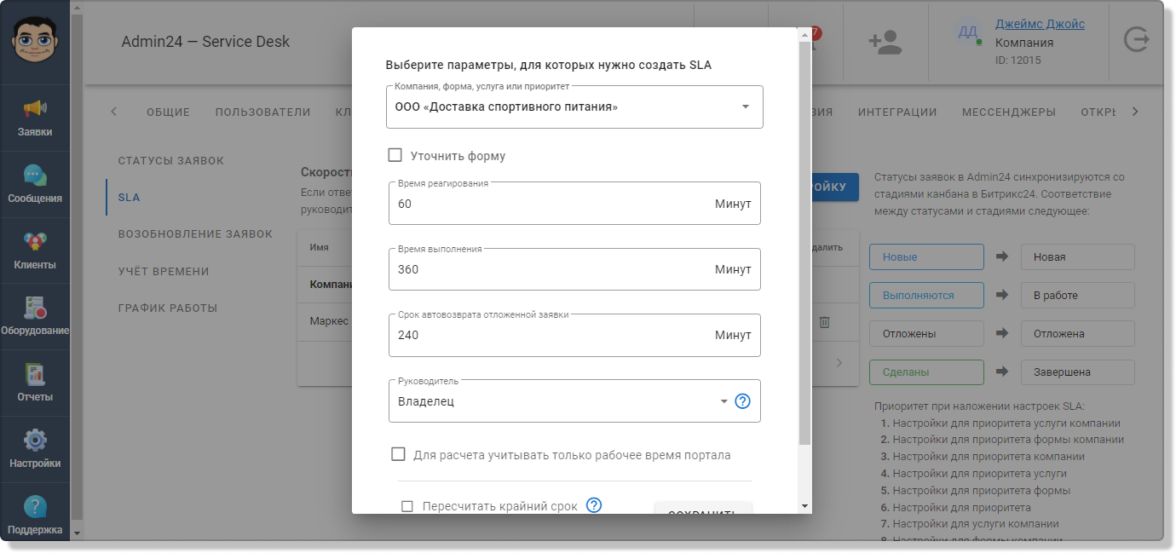Select the SLA settings section
1176x553 pixels.
129,198
